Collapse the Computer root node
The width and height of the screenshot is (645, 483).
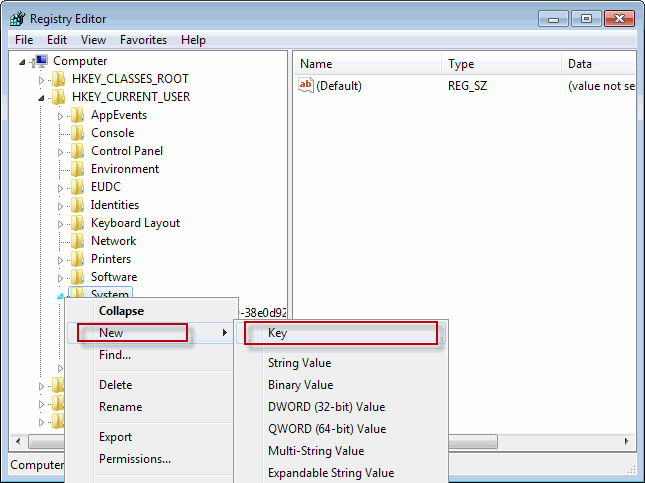(x=22, y=62)
